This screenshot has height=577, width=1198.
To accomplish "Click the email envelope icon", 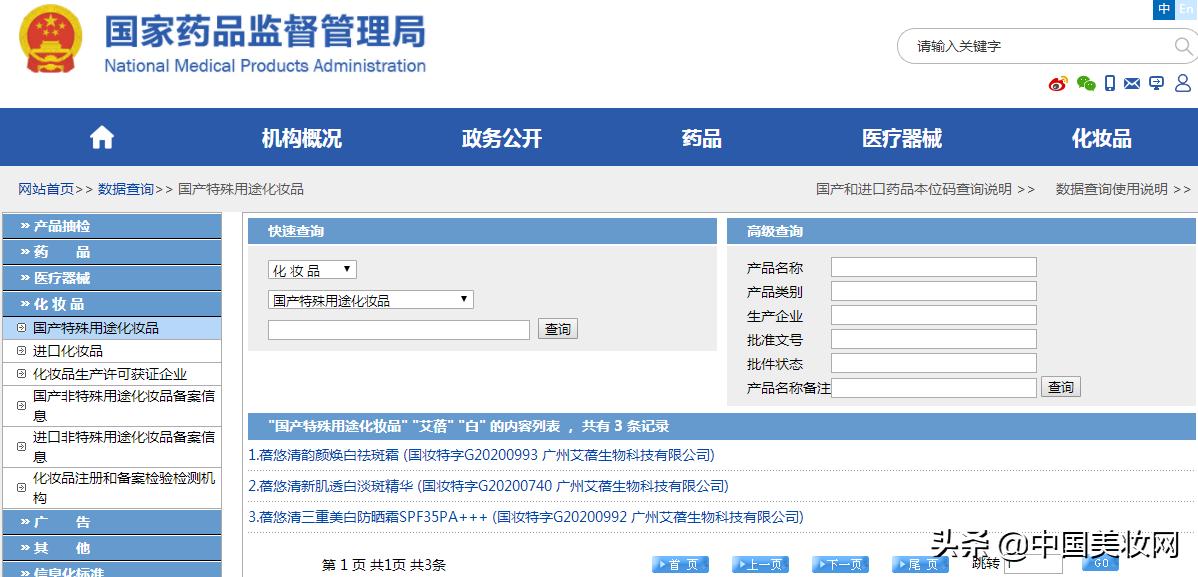I will [x=1132, y=83].
